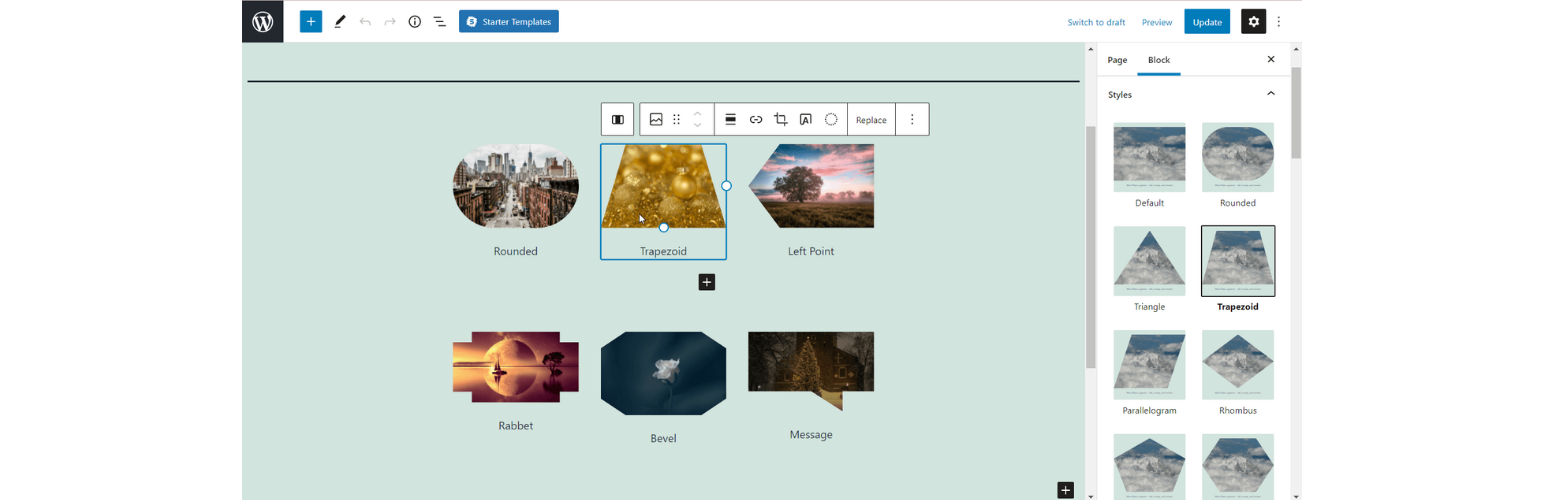
Task: Click the sidebar vertical scrollbar
Action: pos(1296,113)
